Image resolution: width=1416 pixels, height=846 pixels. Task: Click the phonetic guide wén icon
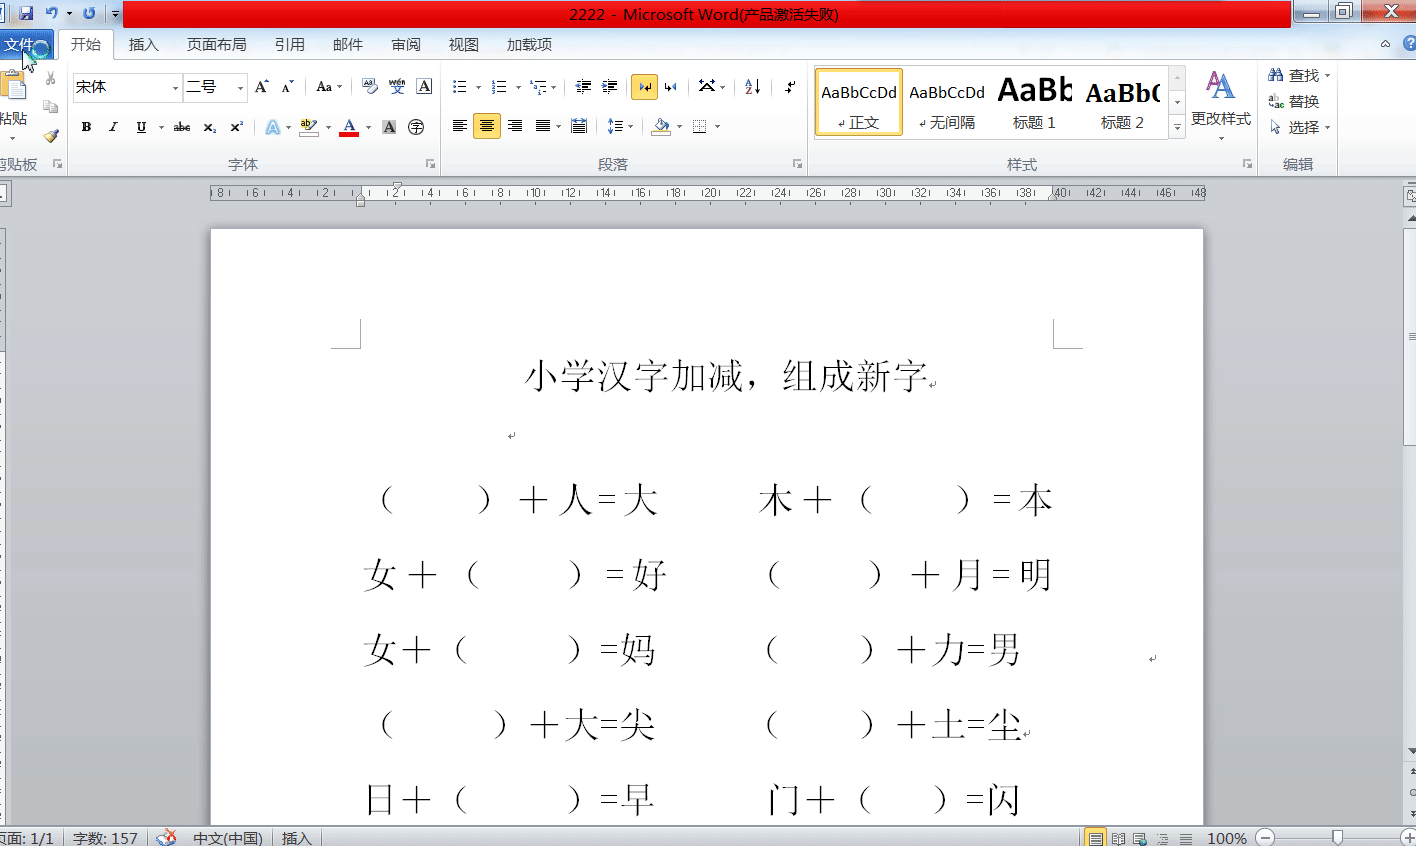397,87
